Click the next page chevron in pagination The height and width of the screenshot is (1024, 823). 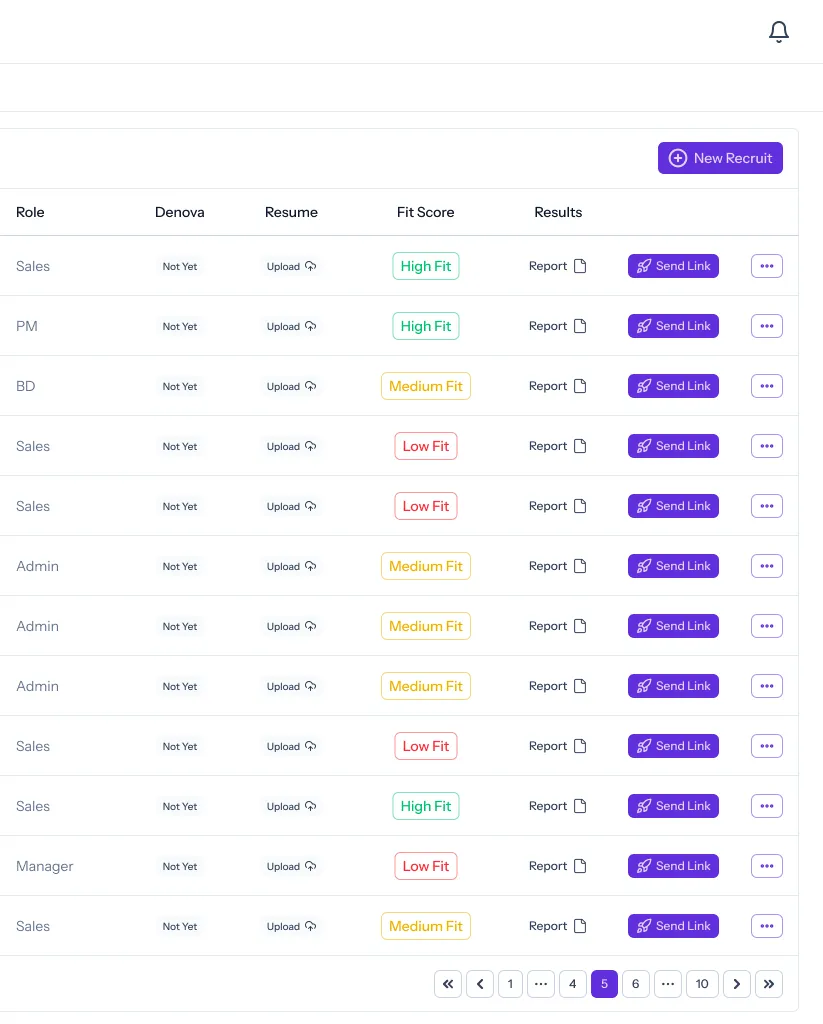(737, 983)
